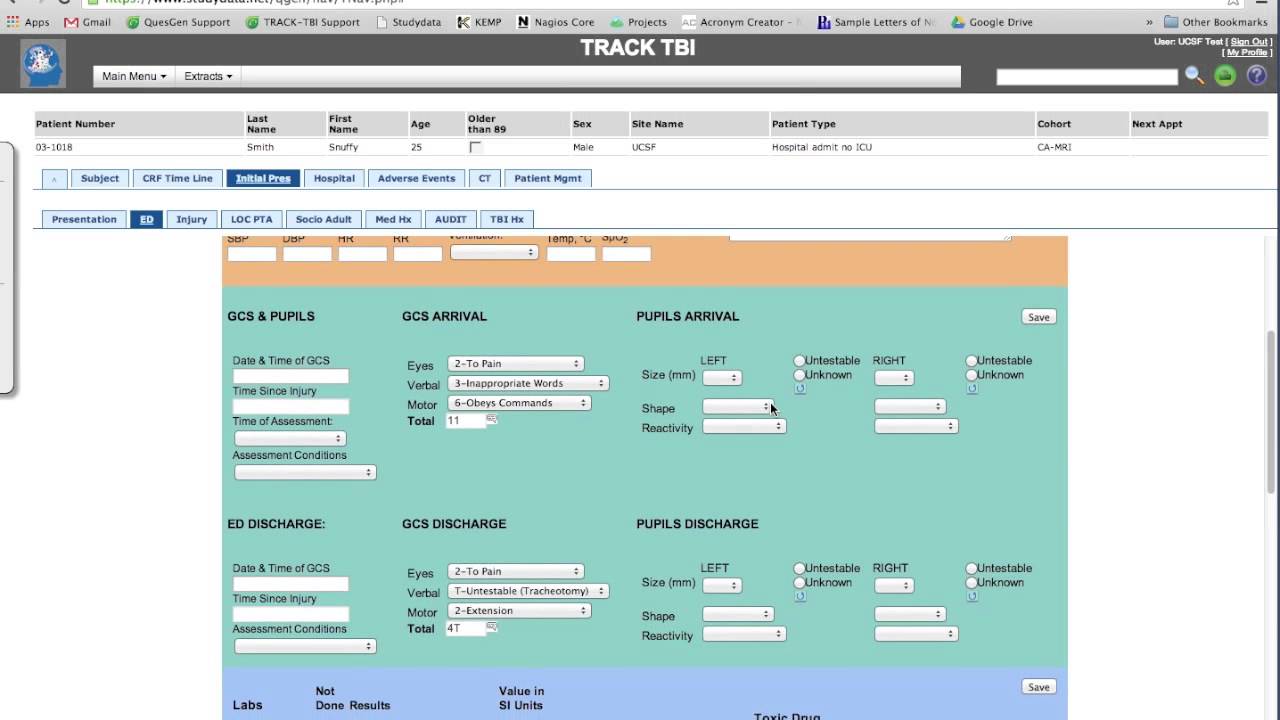Open the Main Menu dropdown
The height and width of the screenshot is (720, 1280).
click(x=134, y=76)
